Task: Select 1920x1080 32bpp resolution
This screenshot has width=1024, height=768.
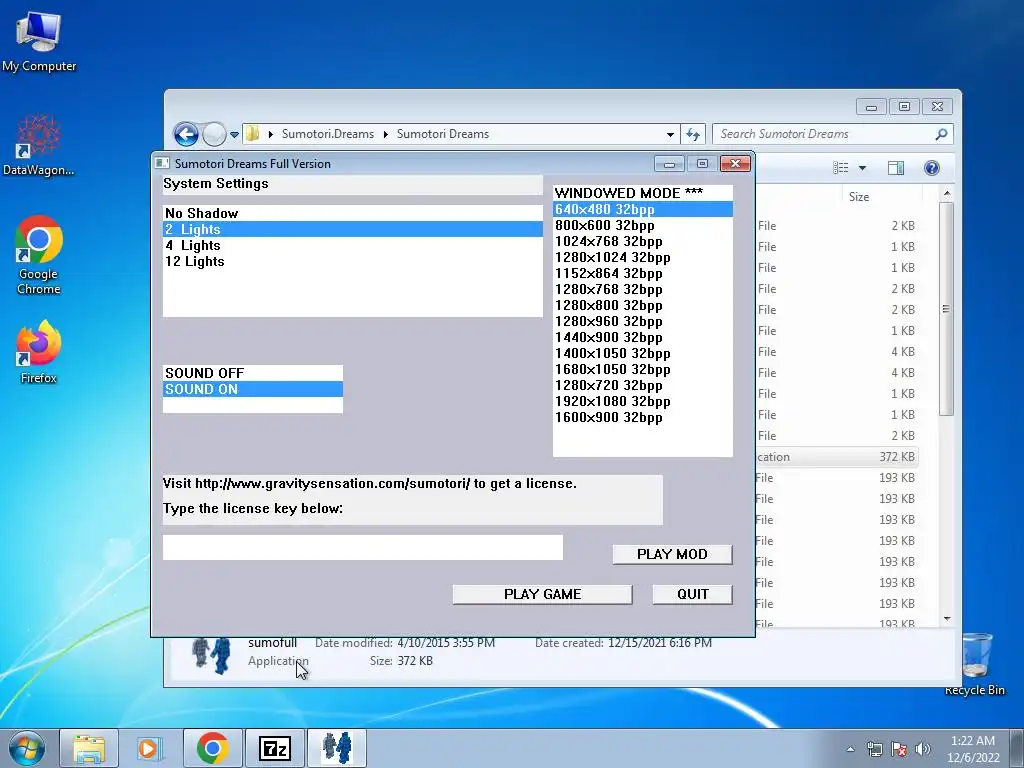Action: 643,401
